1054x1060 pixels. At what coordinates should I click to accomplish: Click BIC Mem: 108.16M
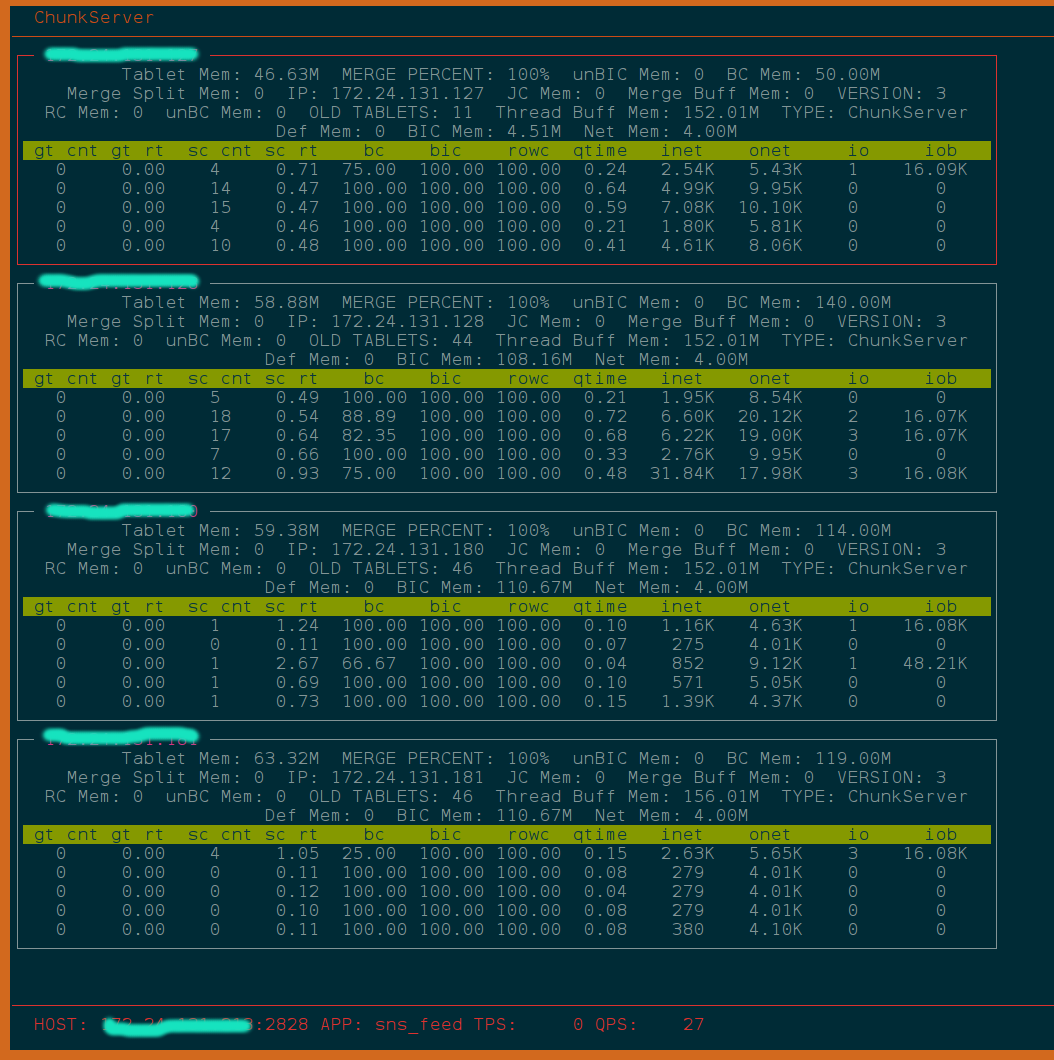(x=484, y=359)
